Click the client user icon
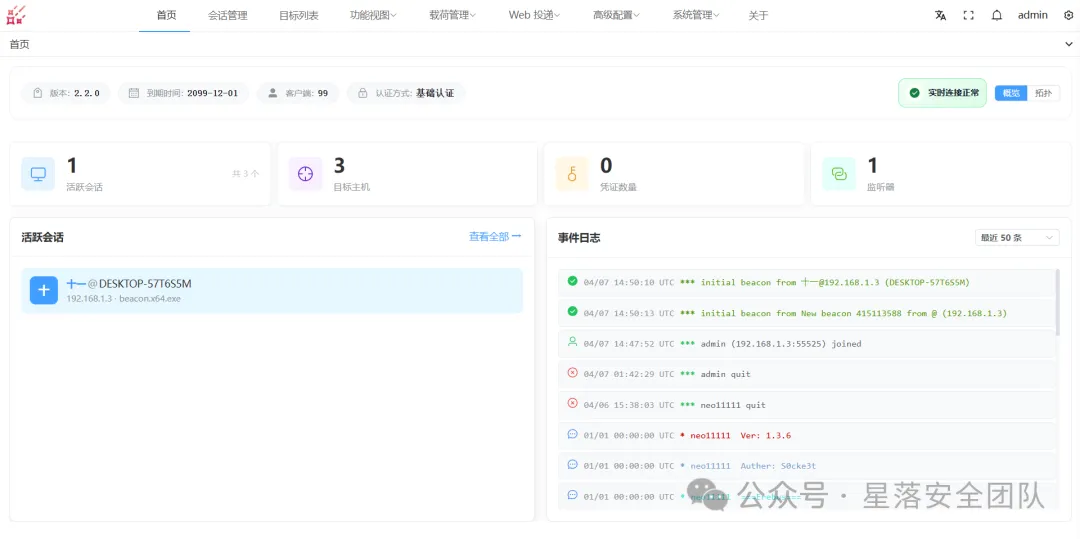This screenshot has width=1080, height=539. [x=273, y=93]
